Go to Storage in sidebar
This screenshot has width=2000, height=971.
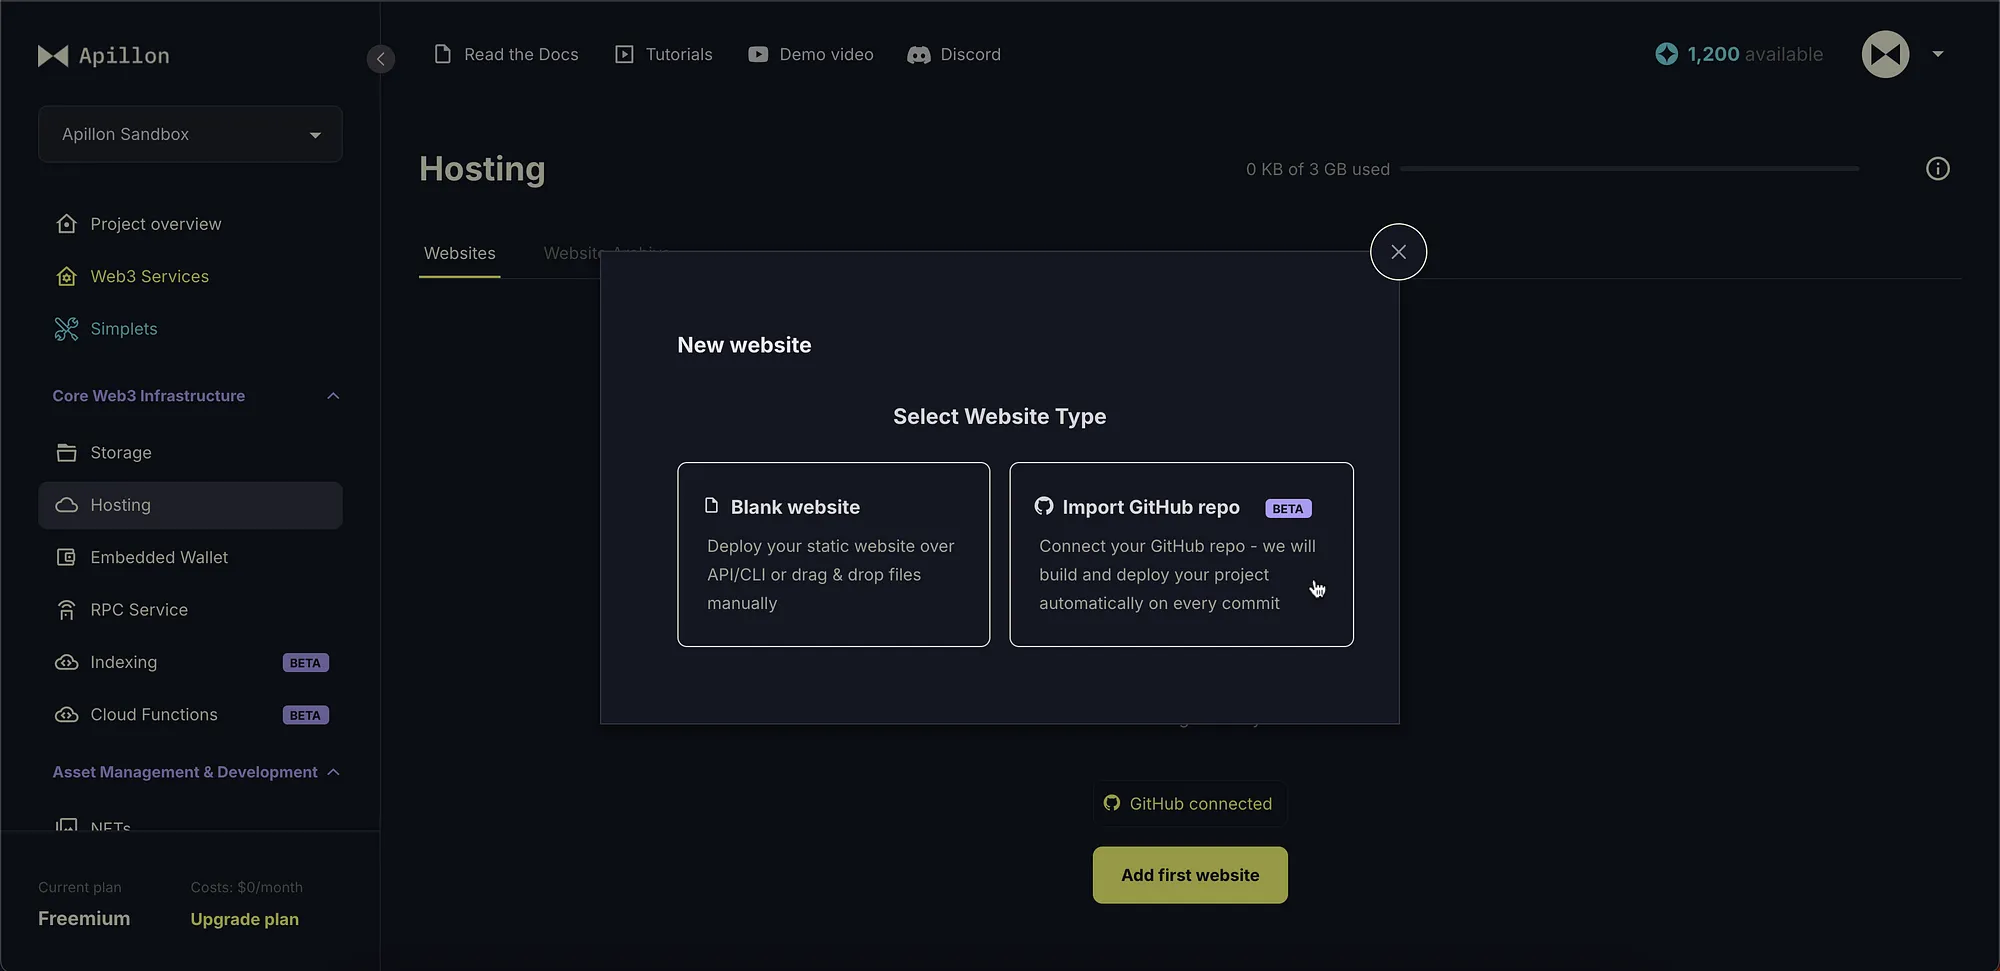tap(190, 453)
